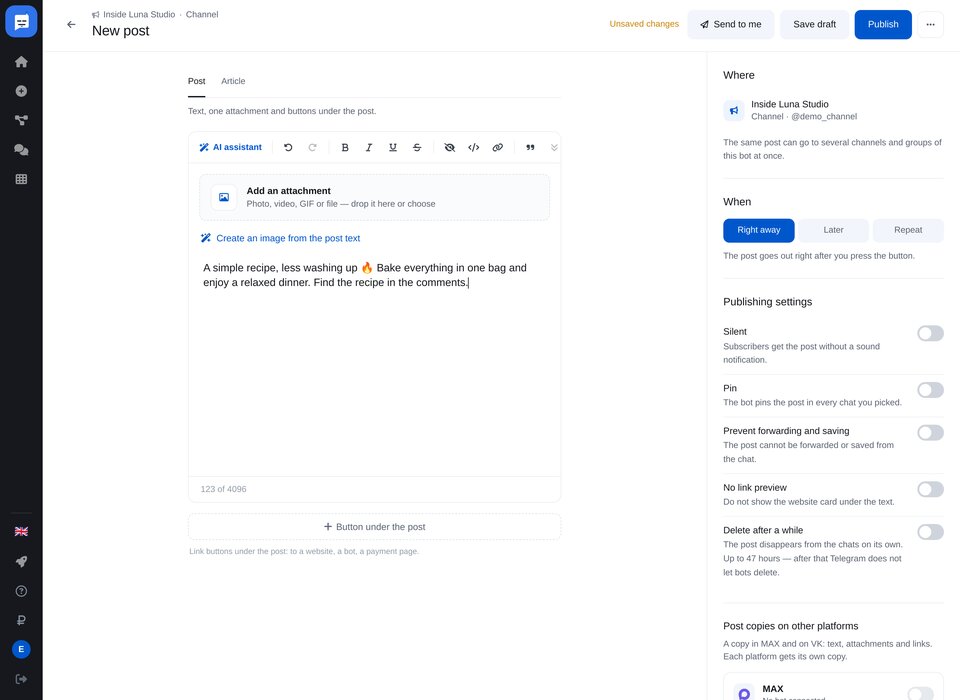Toggle underline formatting
This screenshot has height=700, width=960.
(x=393, y=148)
